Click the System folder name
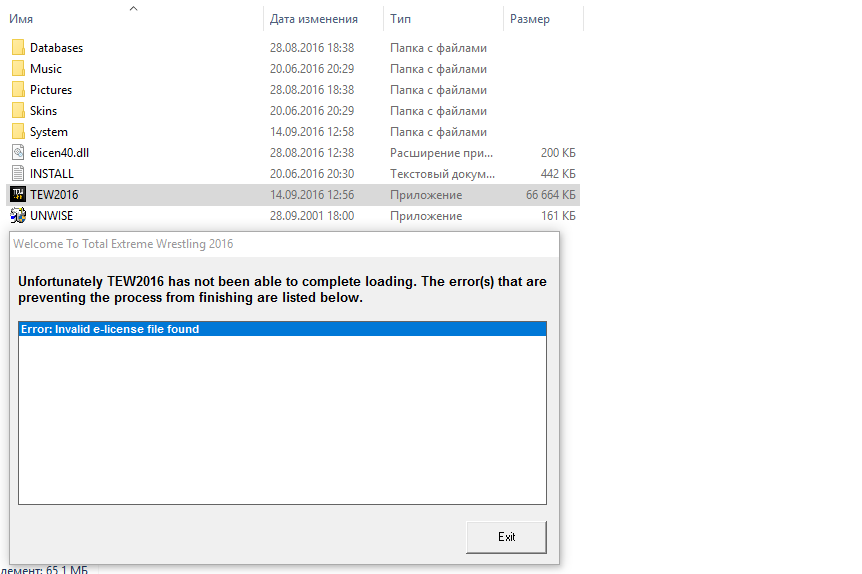 (49, 132)
